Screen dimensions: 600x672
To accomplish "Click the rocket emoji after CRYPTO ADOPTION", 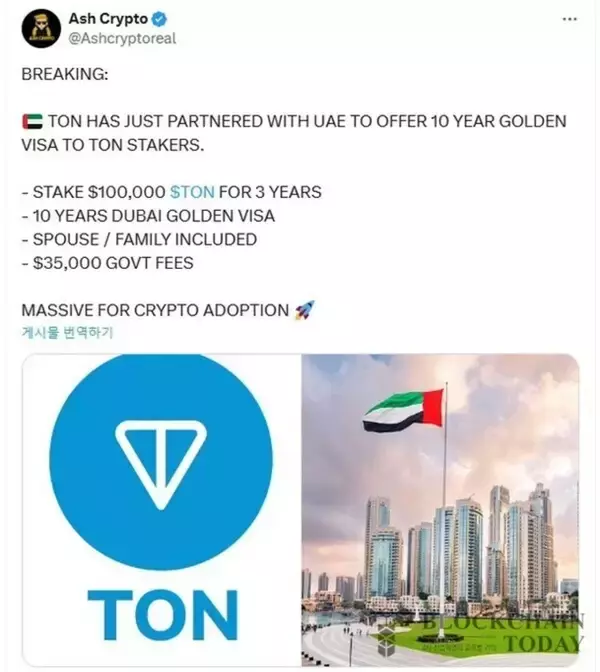I will 306,311.
